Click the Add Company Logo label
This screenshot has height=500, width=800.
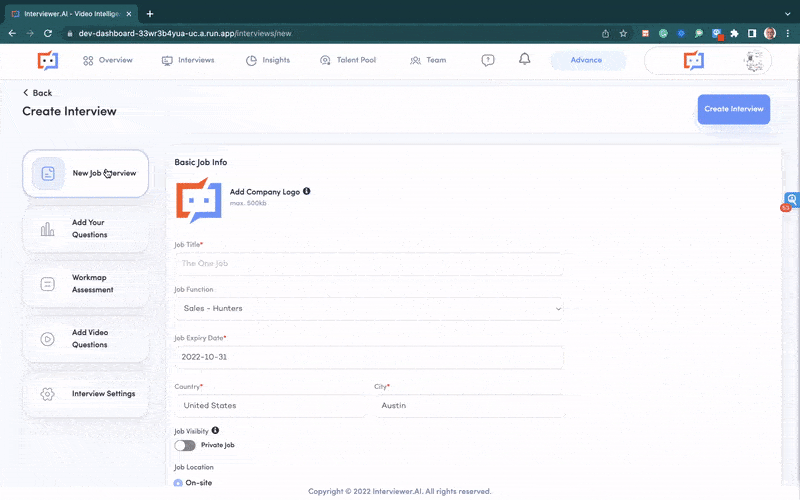coord(265,192)
